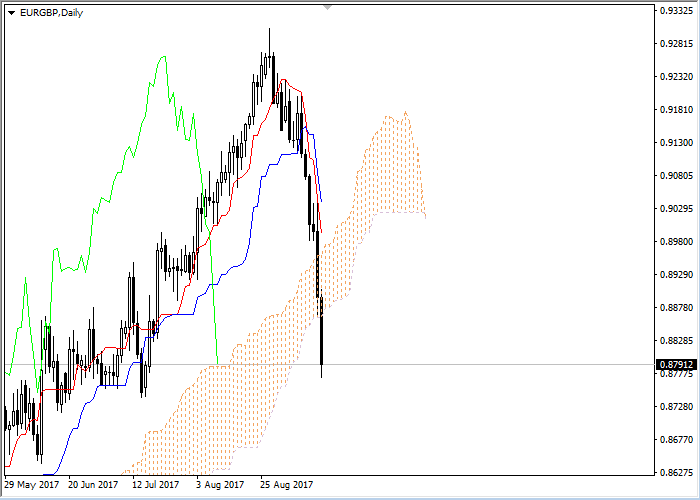This screenshot has height=500, width=700.
Task: Click price scale value 0.89800
Action: (x=677, y=242)
